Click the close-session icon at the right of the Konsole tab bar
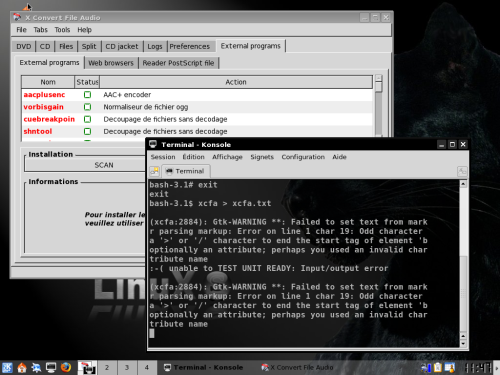The width and height of the screenshot is (500, 375). coord(462,171)
